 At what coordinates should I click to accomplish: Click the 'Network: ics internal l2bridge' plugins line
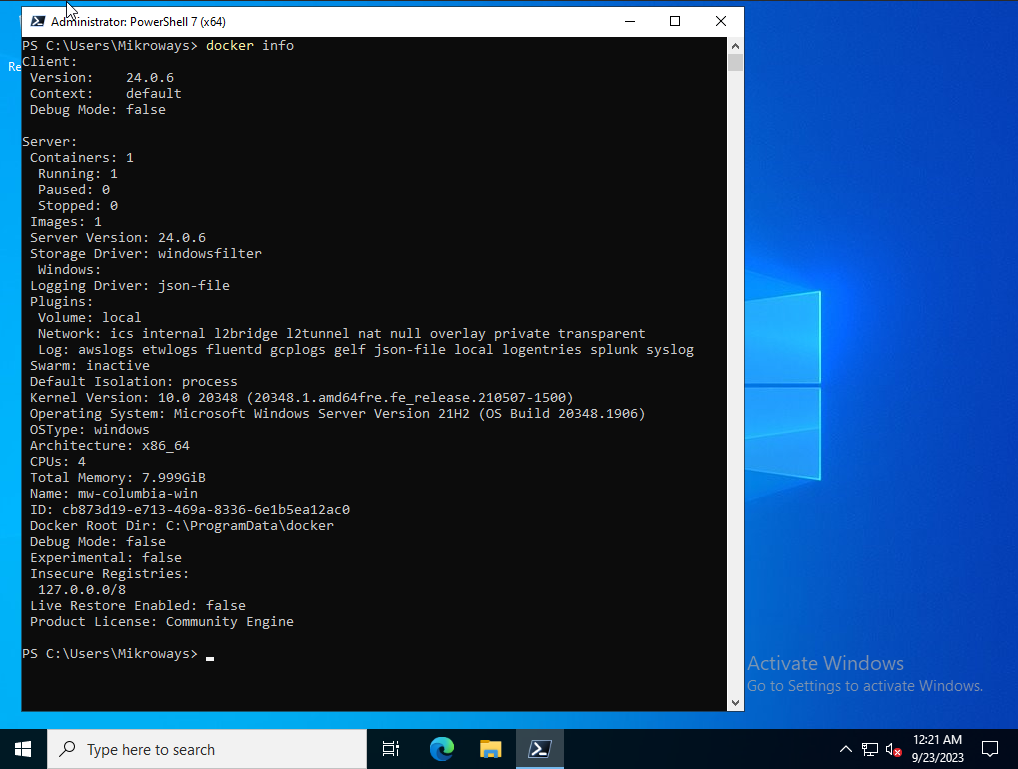(x=341, y=334)
